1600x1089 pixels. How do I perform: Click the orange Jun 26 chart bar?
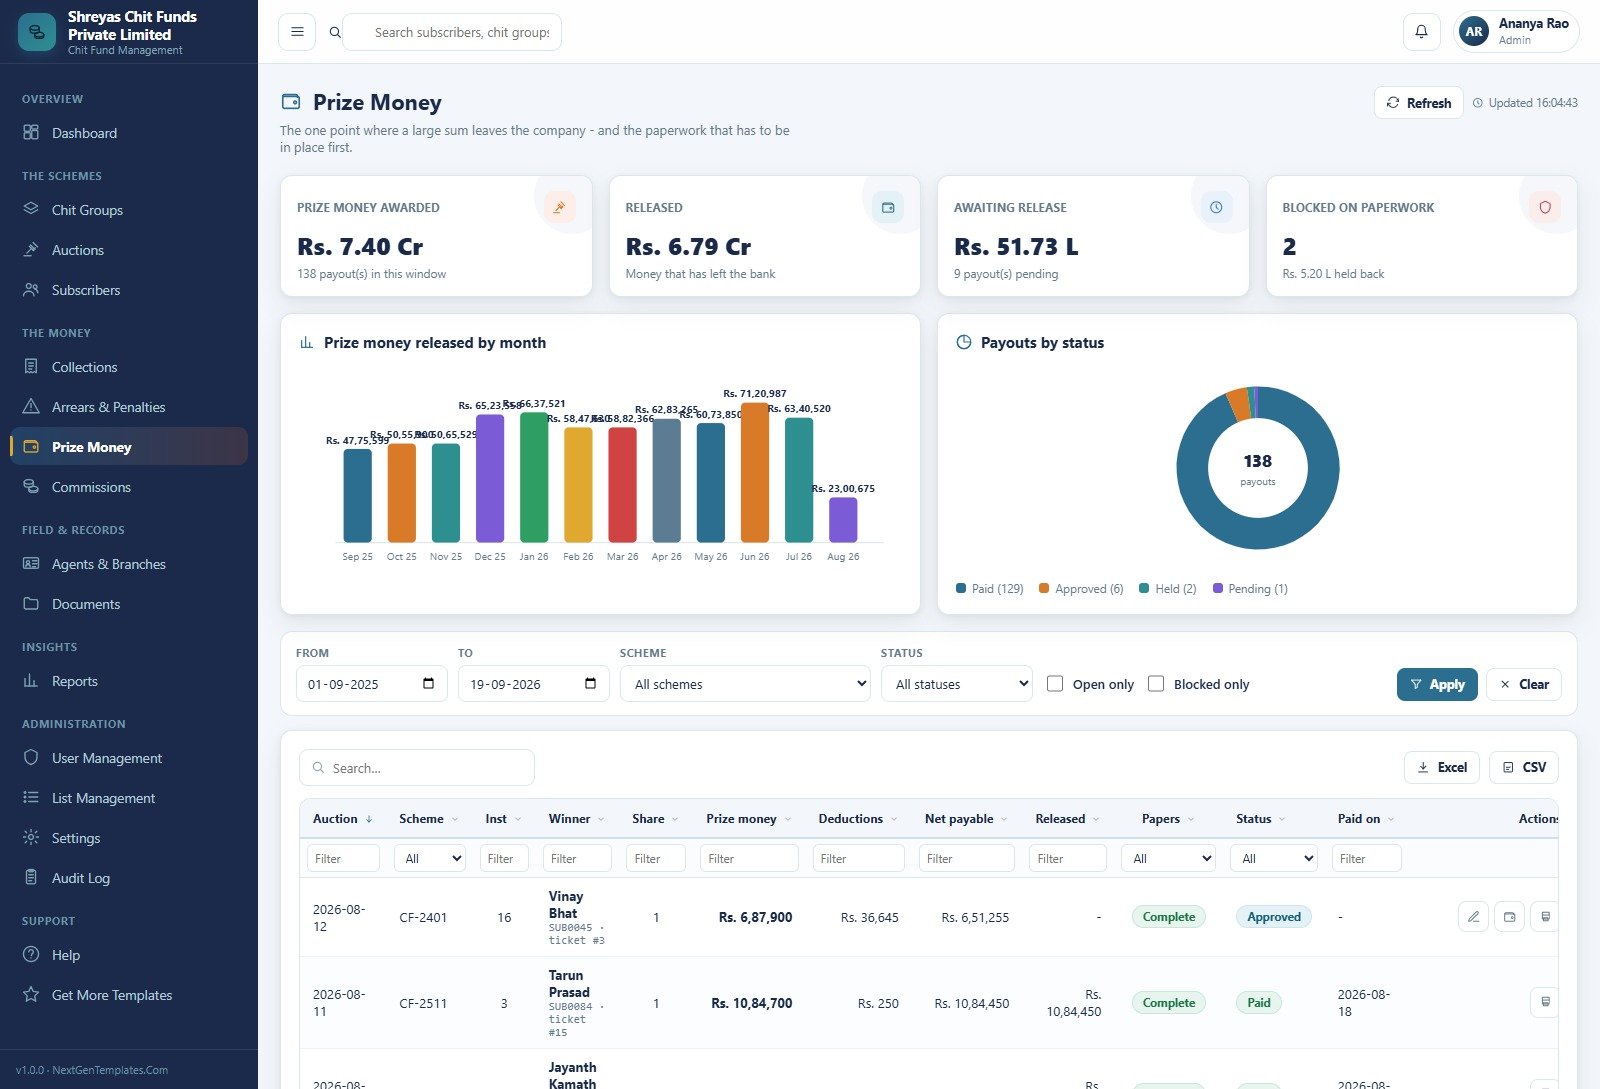click(755, 473)
